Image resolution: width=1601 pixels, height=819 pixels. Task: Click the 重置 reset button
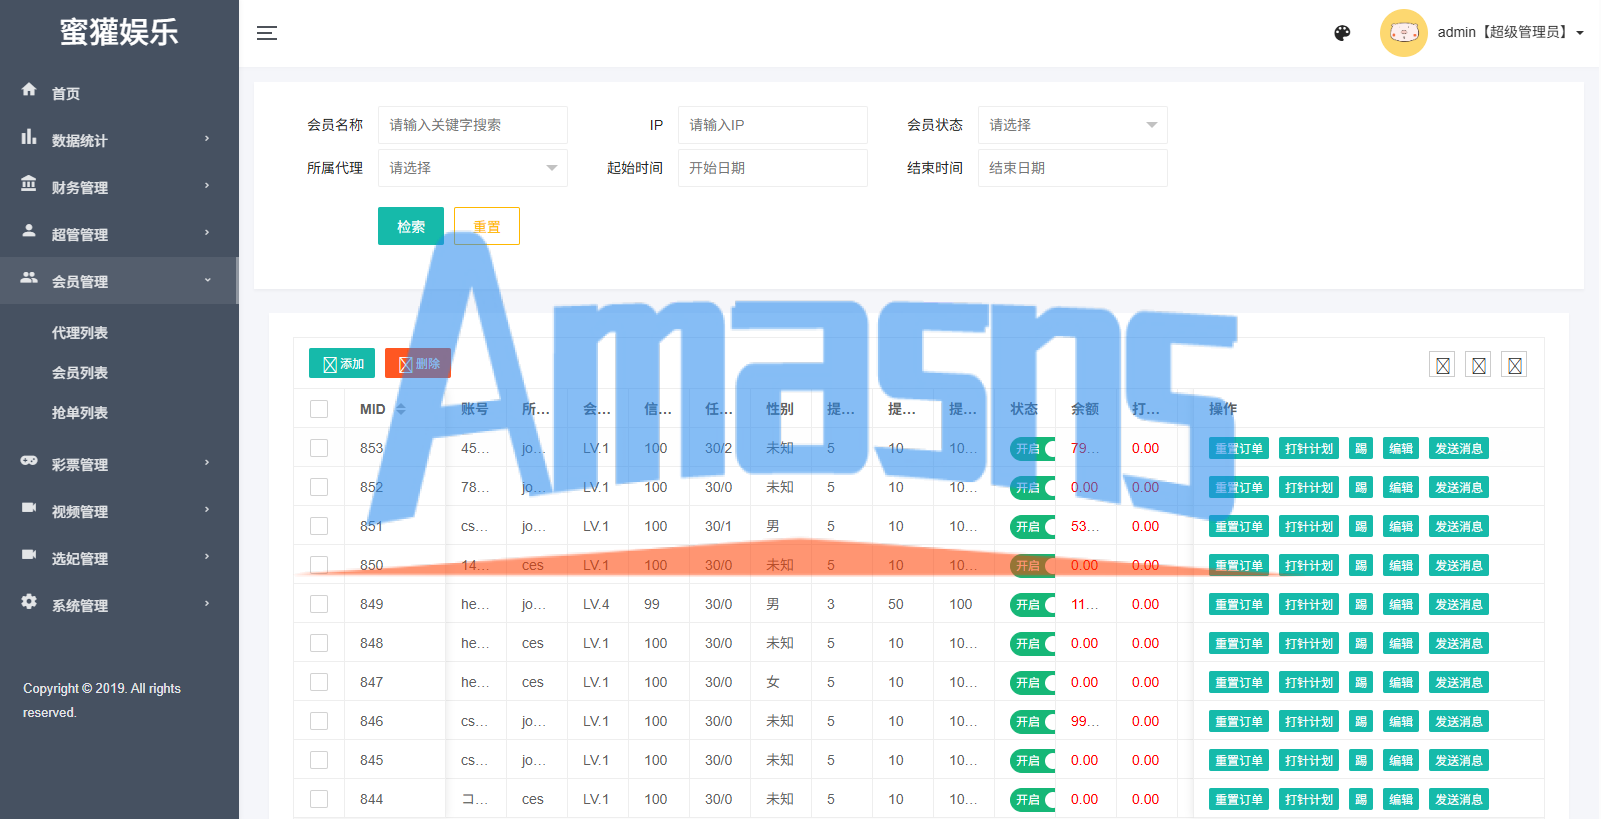pos(487,226)
